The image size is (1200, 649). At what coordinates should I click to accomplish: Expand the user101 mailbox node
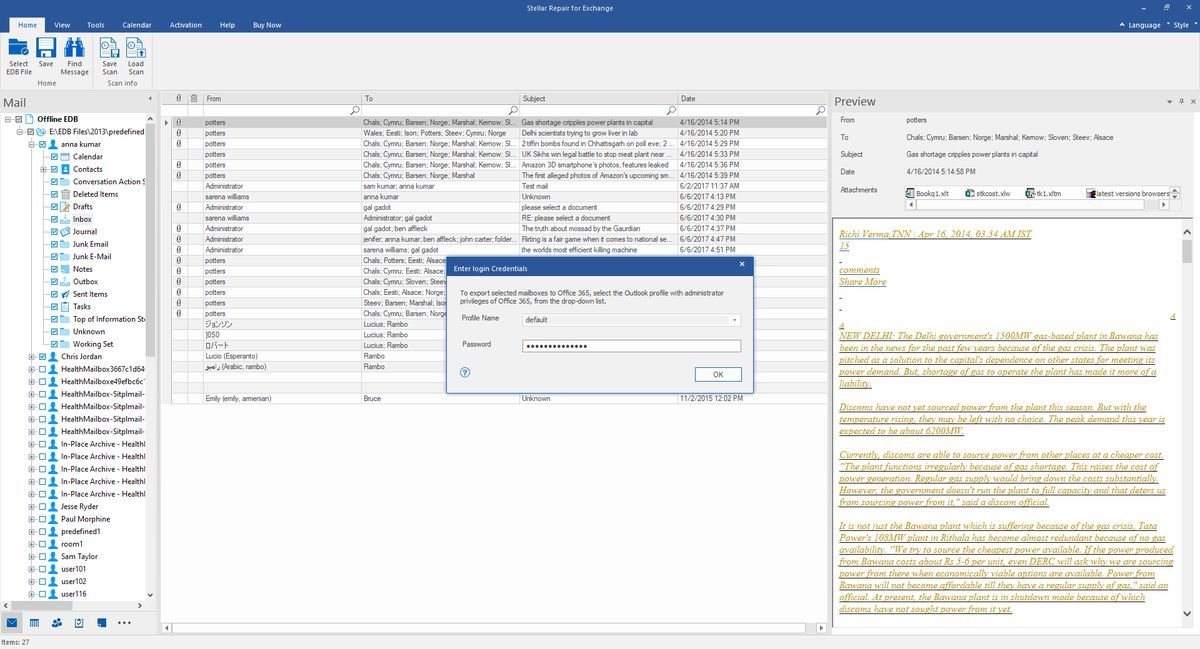(31, 569)
